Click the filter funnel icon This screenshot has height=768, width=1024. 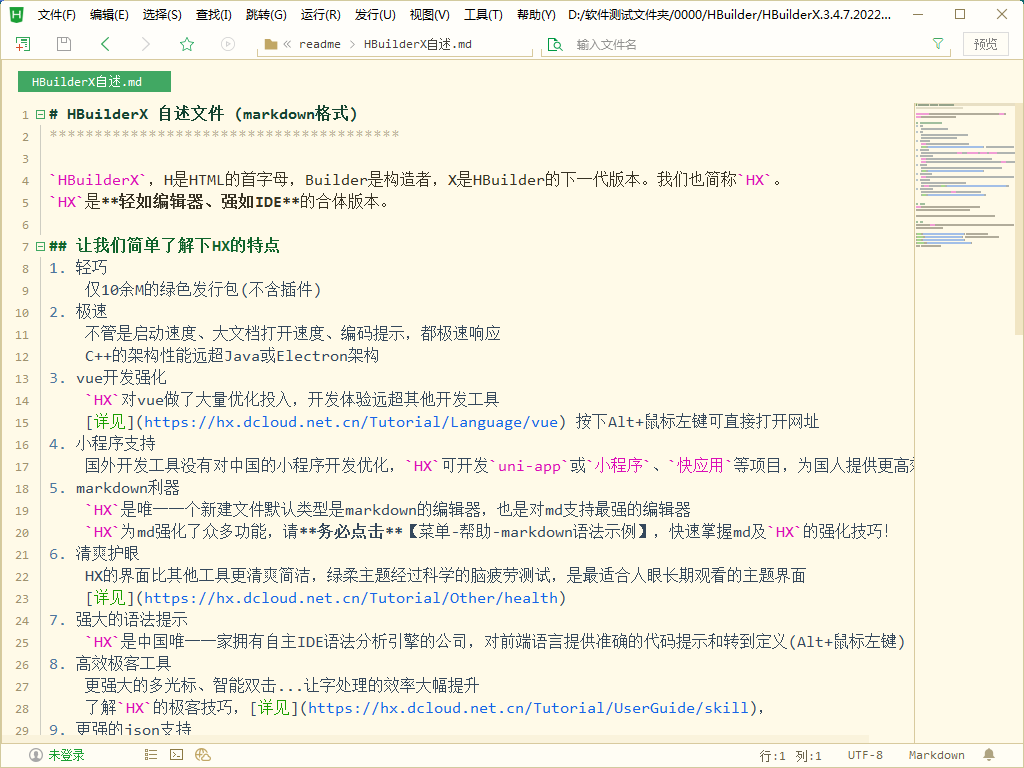[x=937, y=44]
